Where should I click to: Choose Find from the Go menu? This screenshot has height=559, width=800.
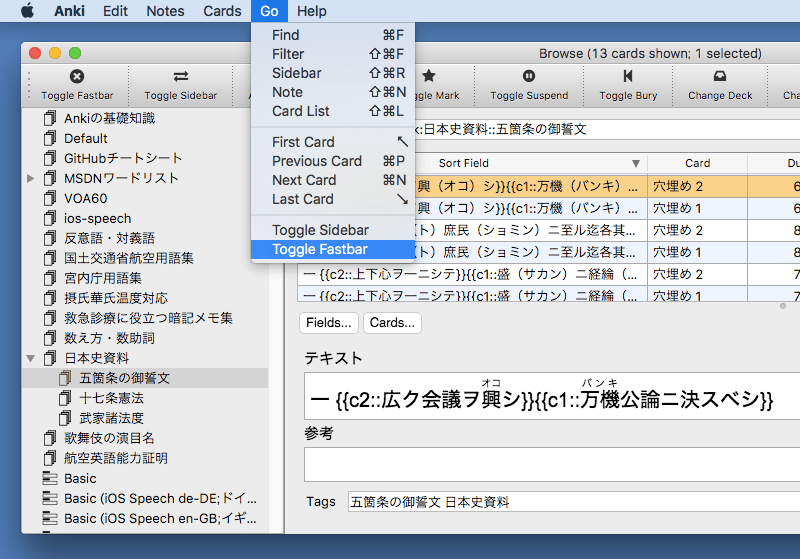pyautogui.click(x=333, y=35)
